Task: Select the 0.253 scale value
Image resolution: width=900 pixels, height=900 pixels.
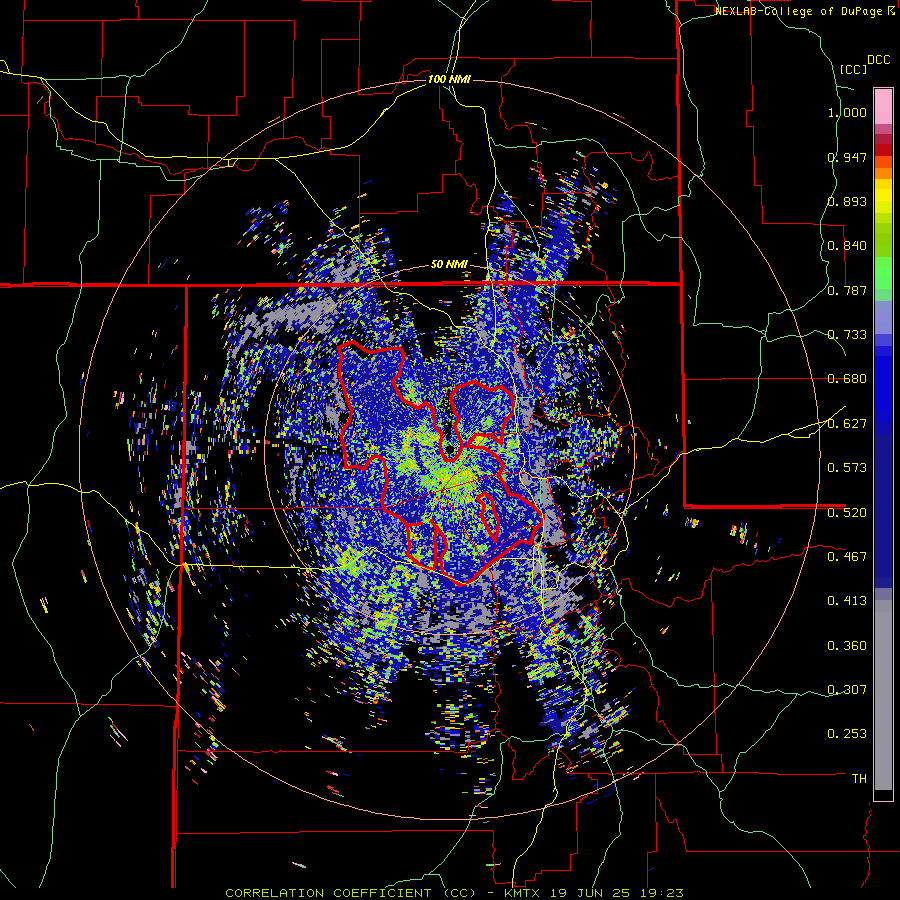Action: tap(847, 734)
